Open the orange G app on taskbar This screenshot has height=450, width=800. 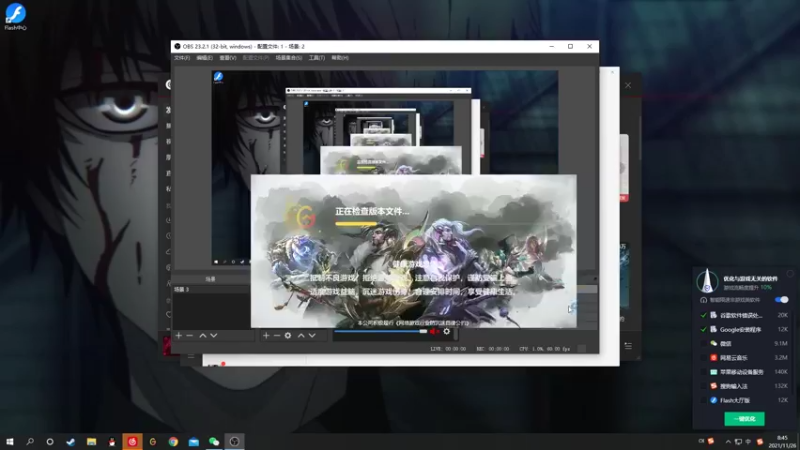[x=153, y=442]
